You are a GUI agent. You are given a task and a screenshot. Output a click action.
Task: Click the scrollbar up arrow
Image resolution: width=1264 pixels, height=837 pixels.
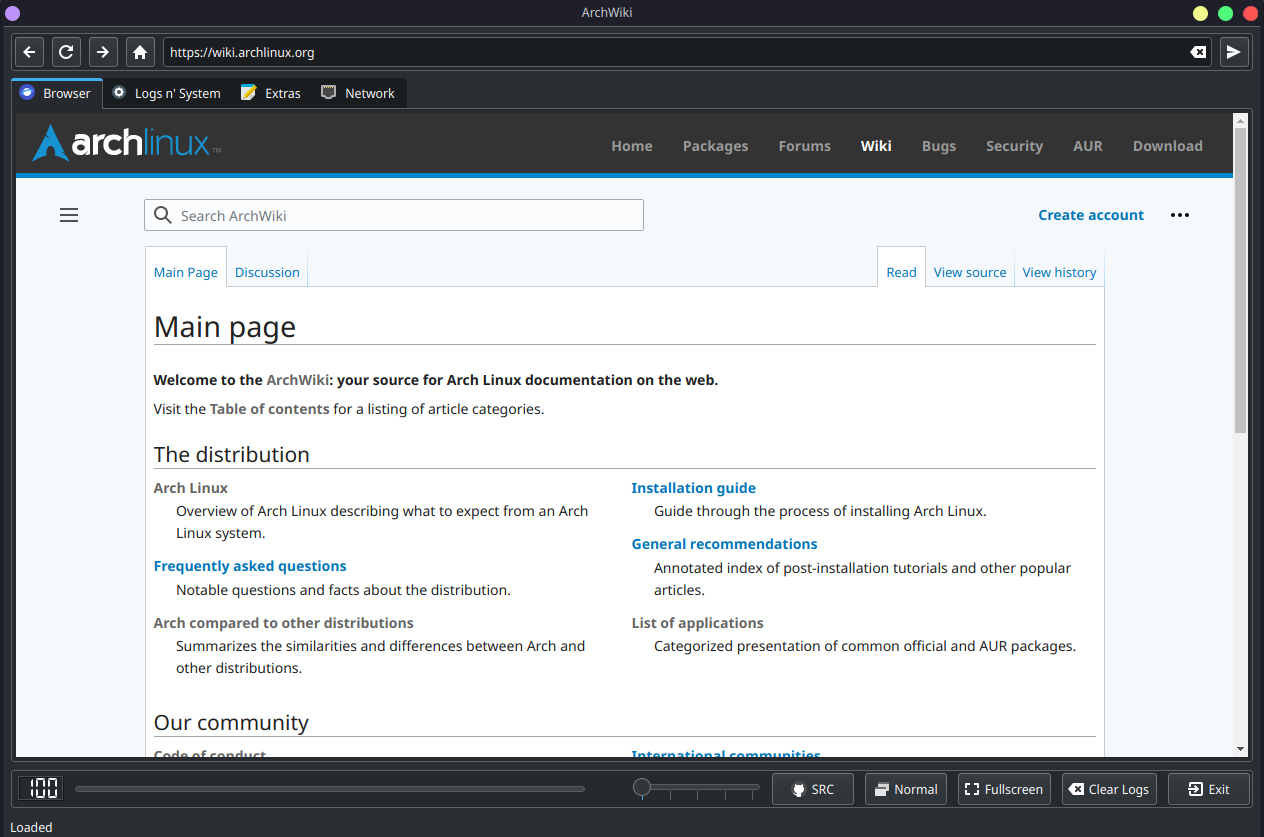coord(1240,119)
